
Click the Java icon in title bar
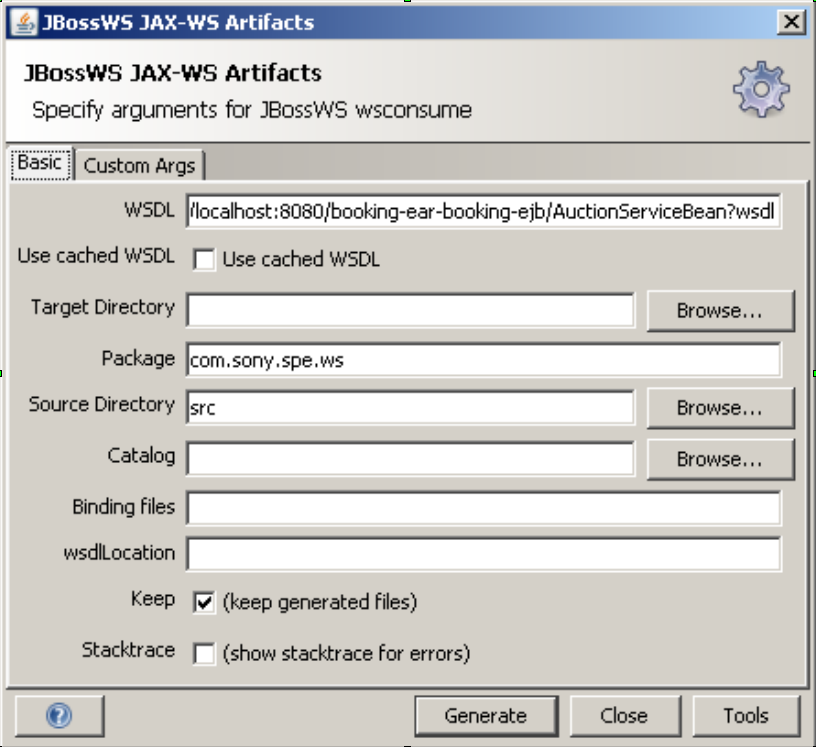click(24, 22)
